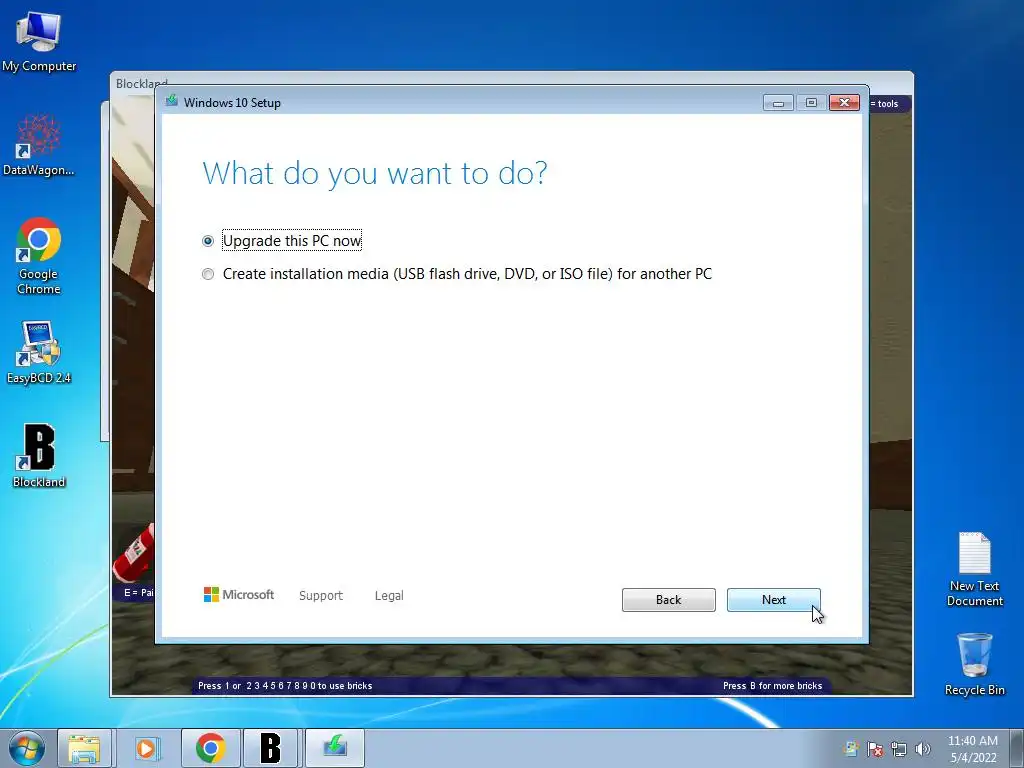Select the Google Chrome desktop shortcut
The height and width of the screenshot is (768, 1024).
coord(39,256)
